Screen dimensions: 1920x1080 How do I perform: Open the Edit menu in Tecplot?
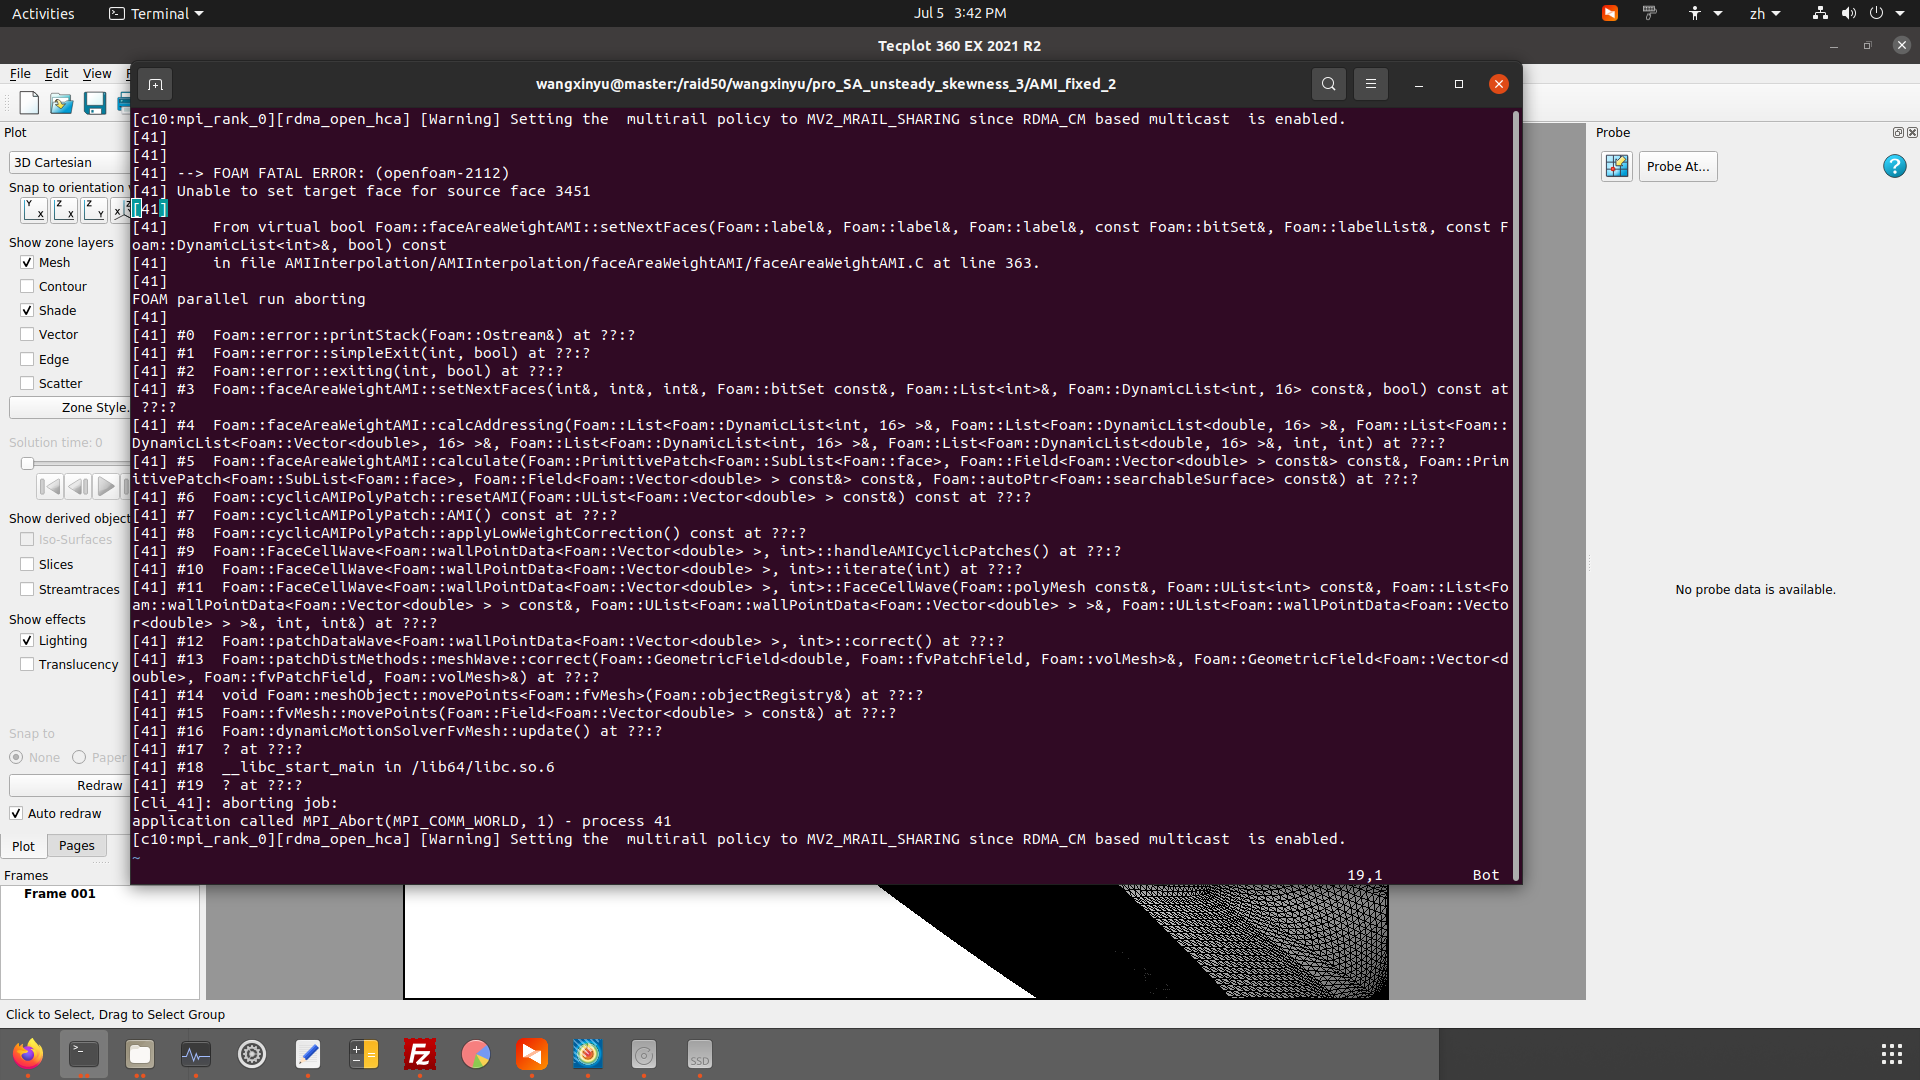[56, 73]
